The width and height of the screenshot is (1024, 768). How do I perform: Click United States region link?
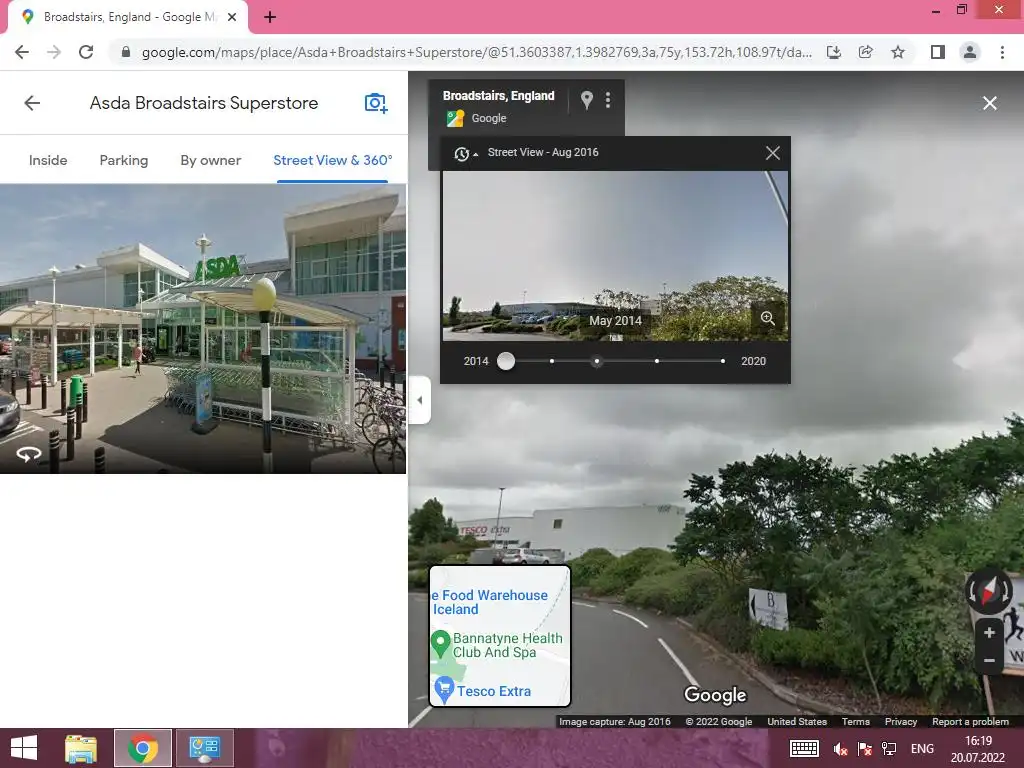tap(797, 722)
